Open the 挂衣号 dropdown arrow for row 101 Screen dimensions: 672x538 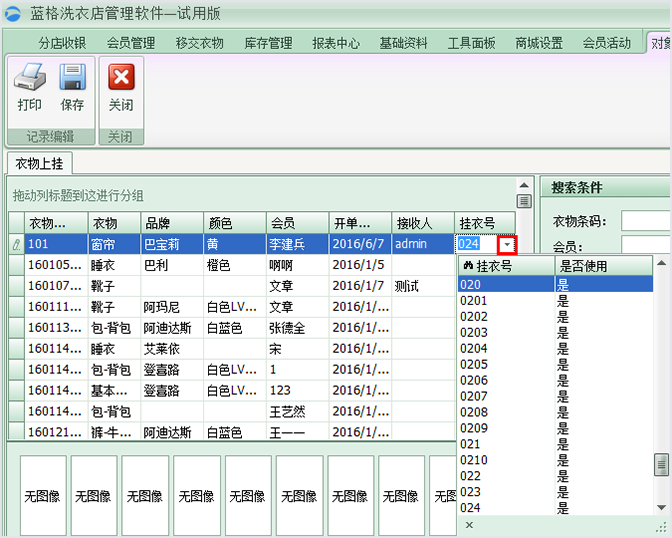[x=507, y=245]
